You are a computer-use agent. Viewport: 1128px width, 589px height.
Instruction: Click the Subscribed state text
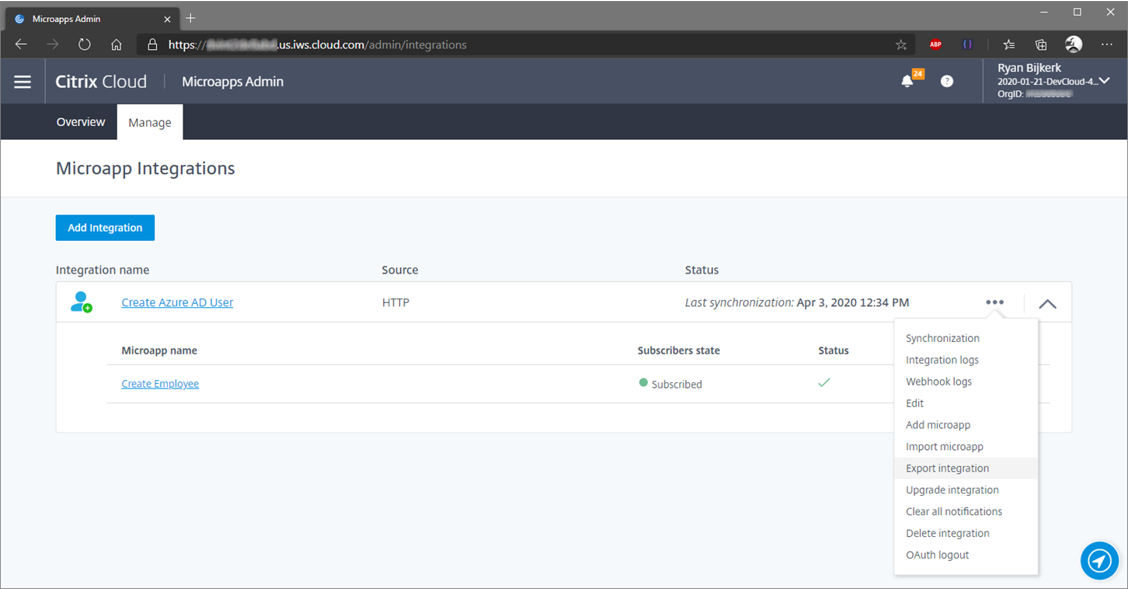pos(676,384)
